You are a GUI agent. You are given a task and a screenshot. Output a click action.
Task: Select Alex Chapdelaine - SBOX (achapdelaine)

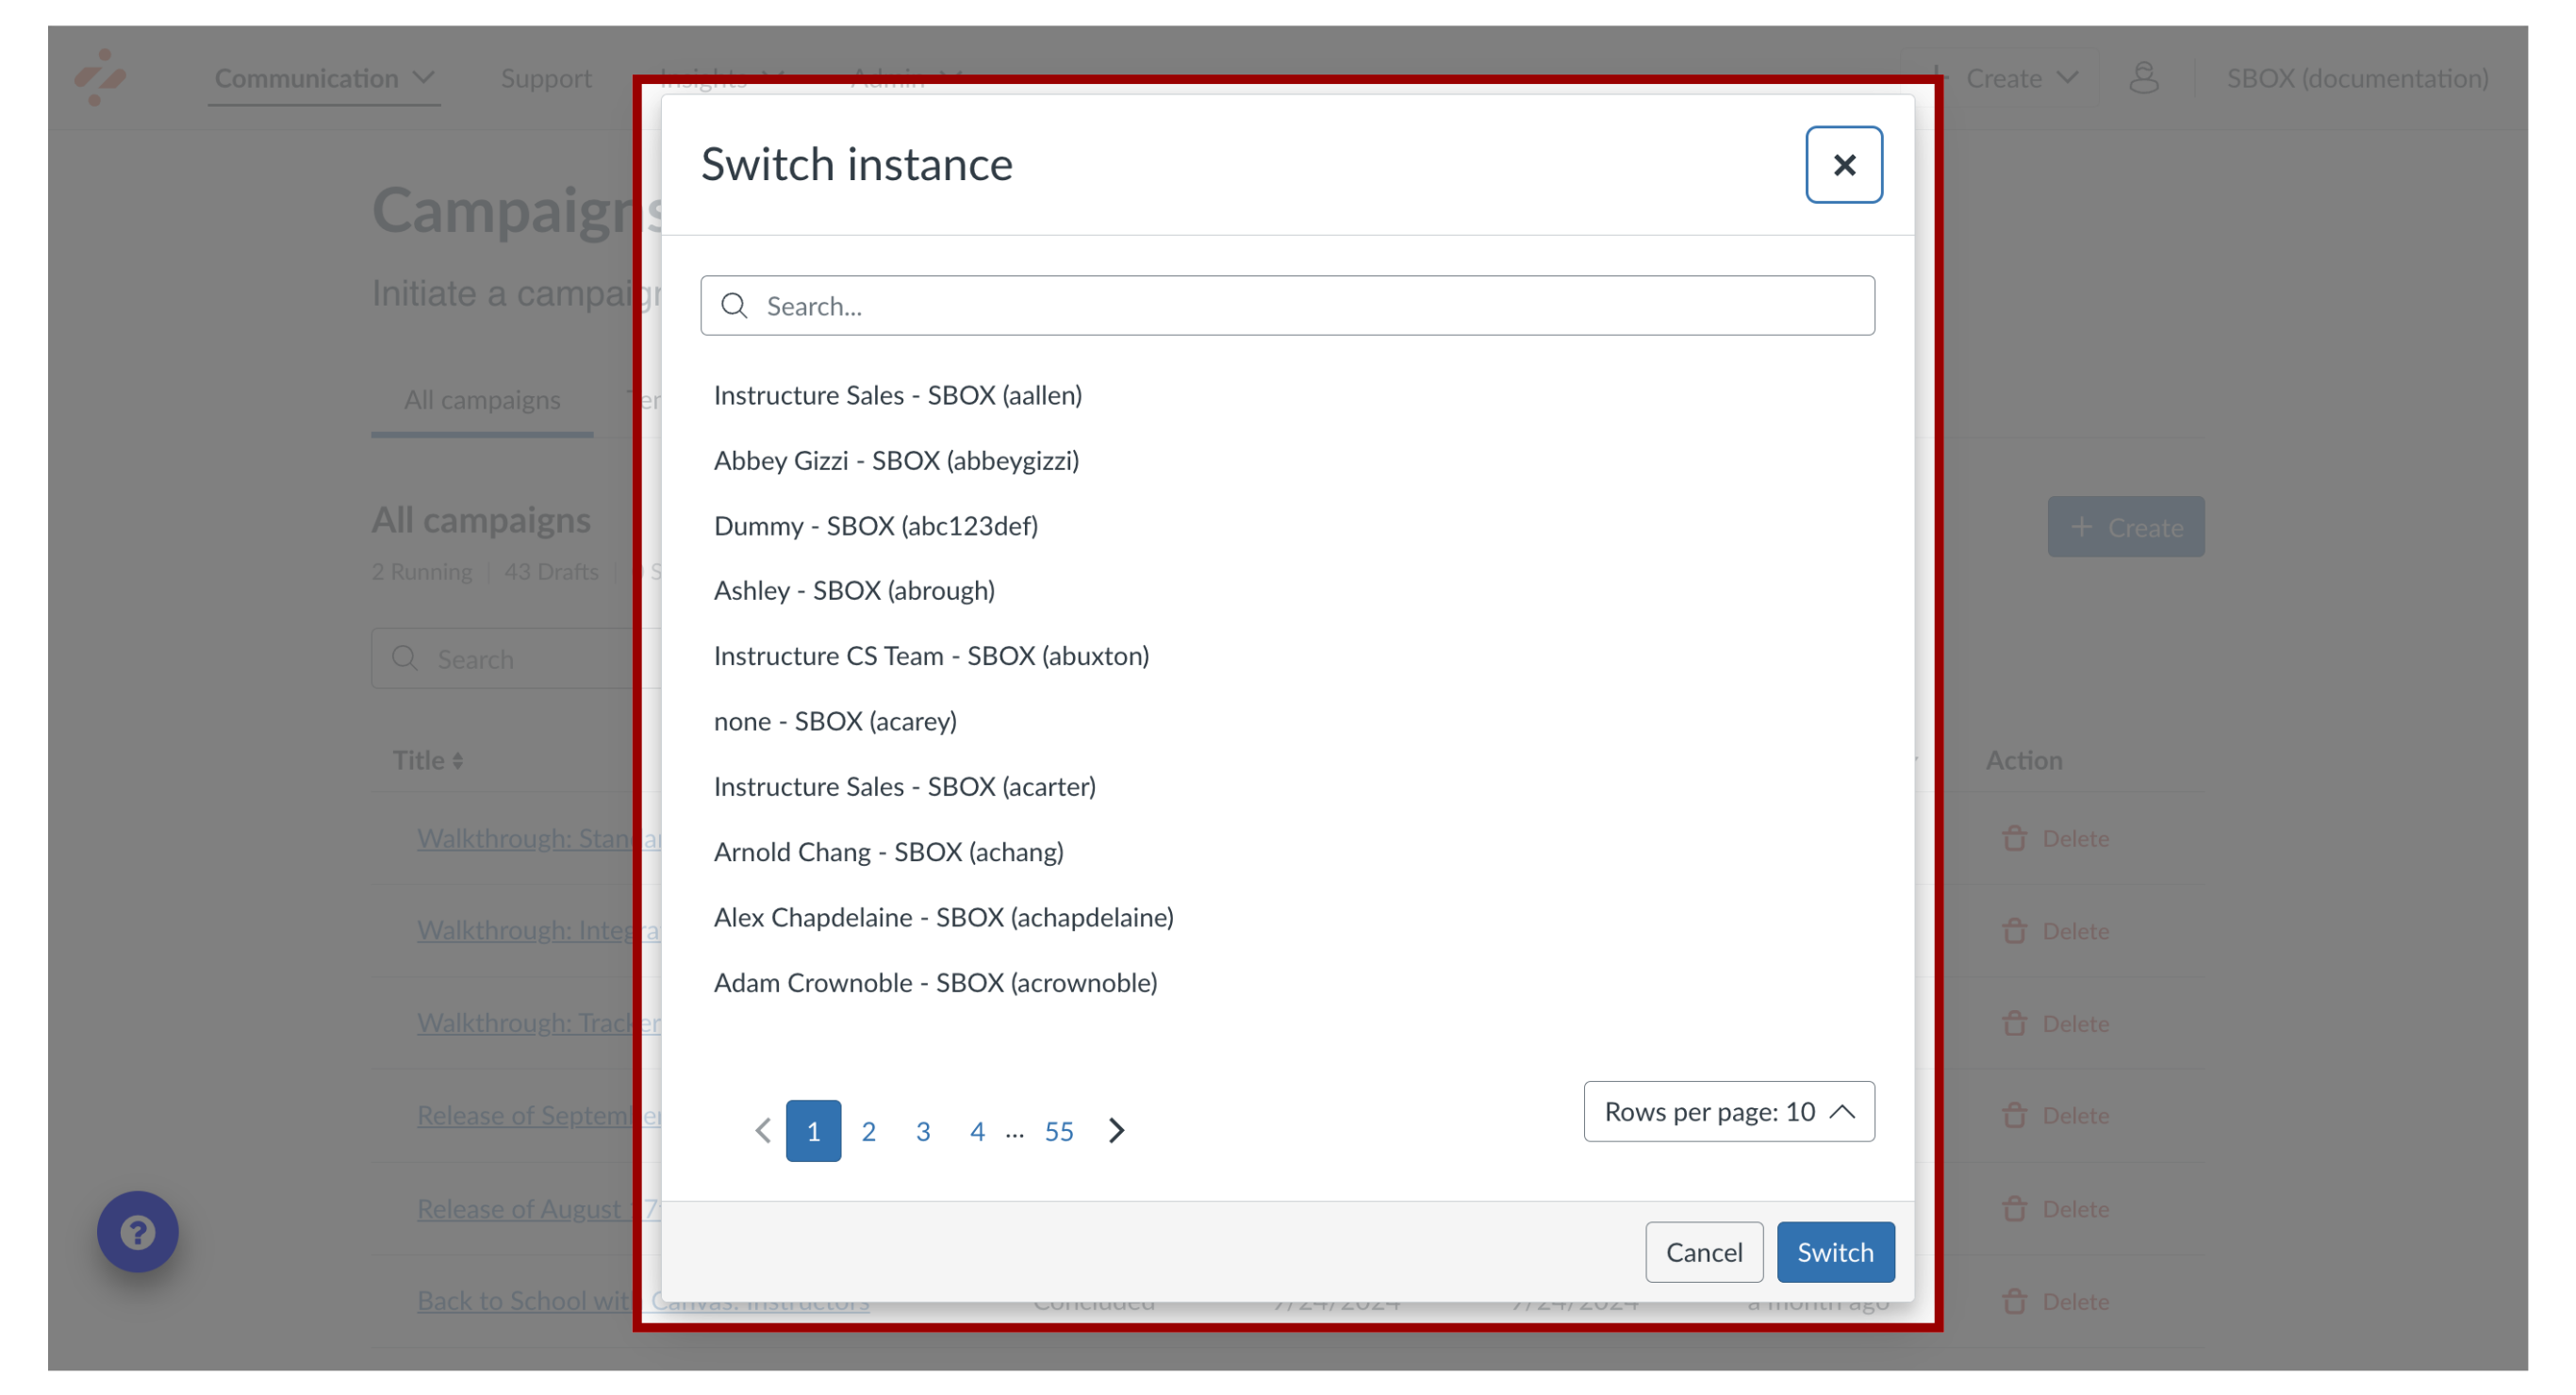click(x=943, y=917)
